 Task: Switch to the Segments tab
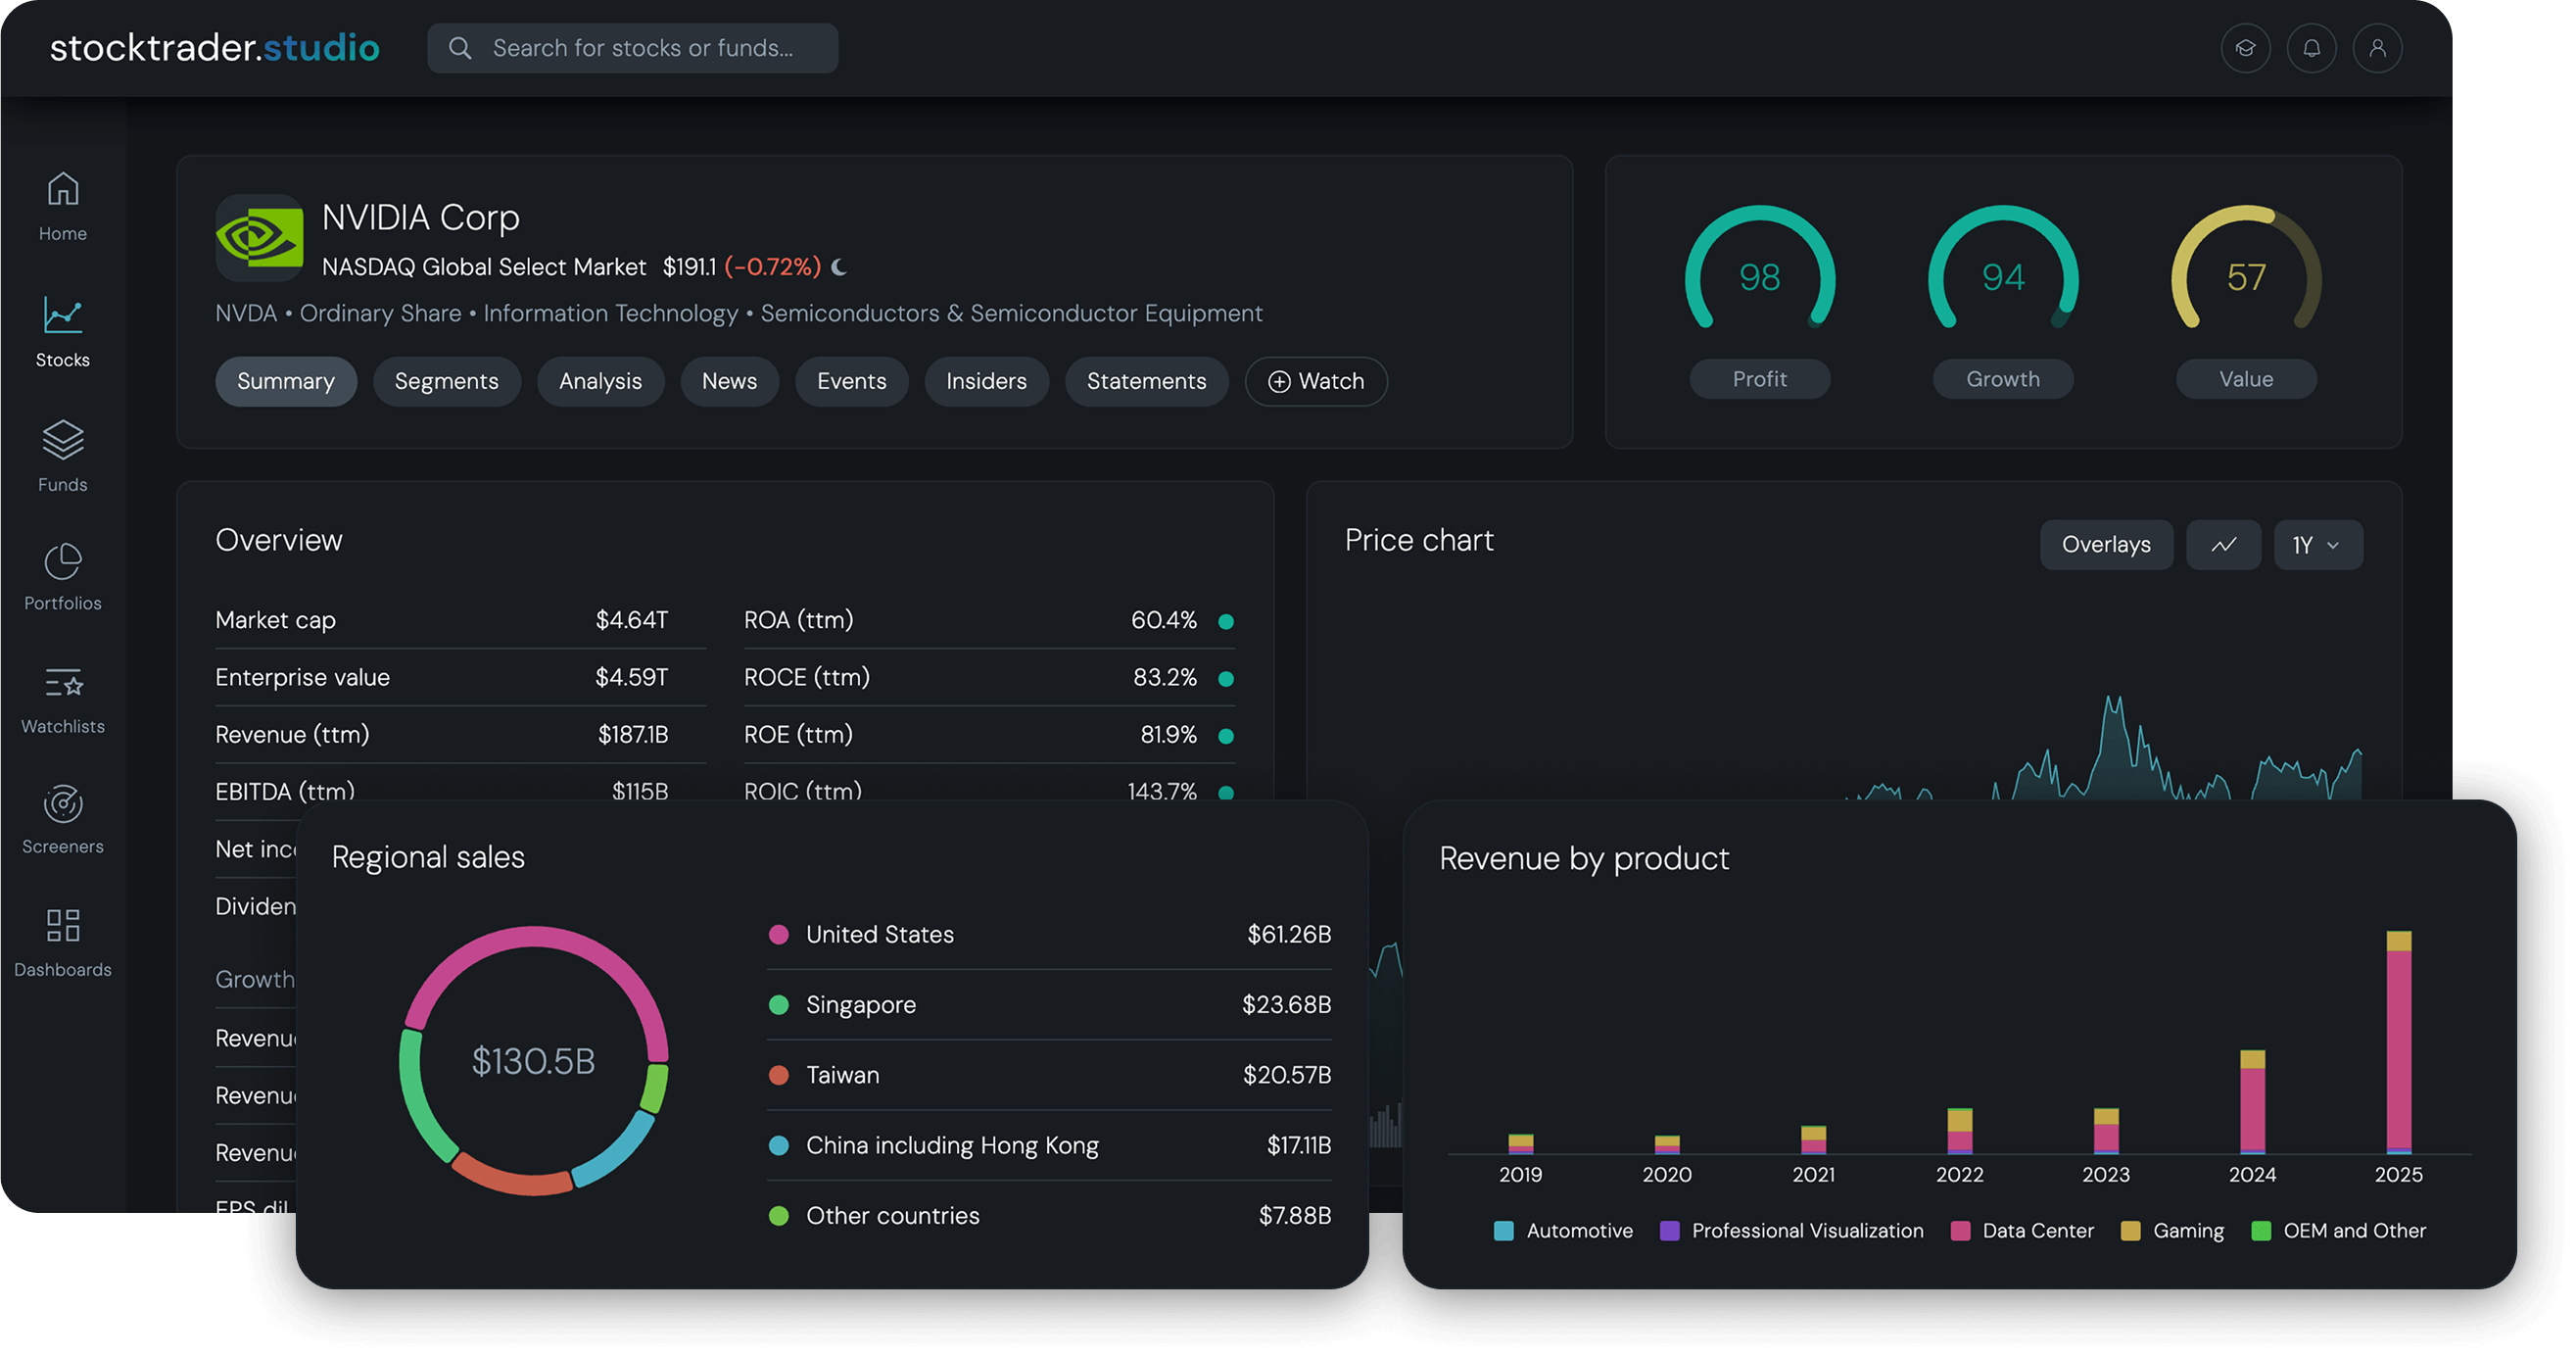click(x=446, y=381)
